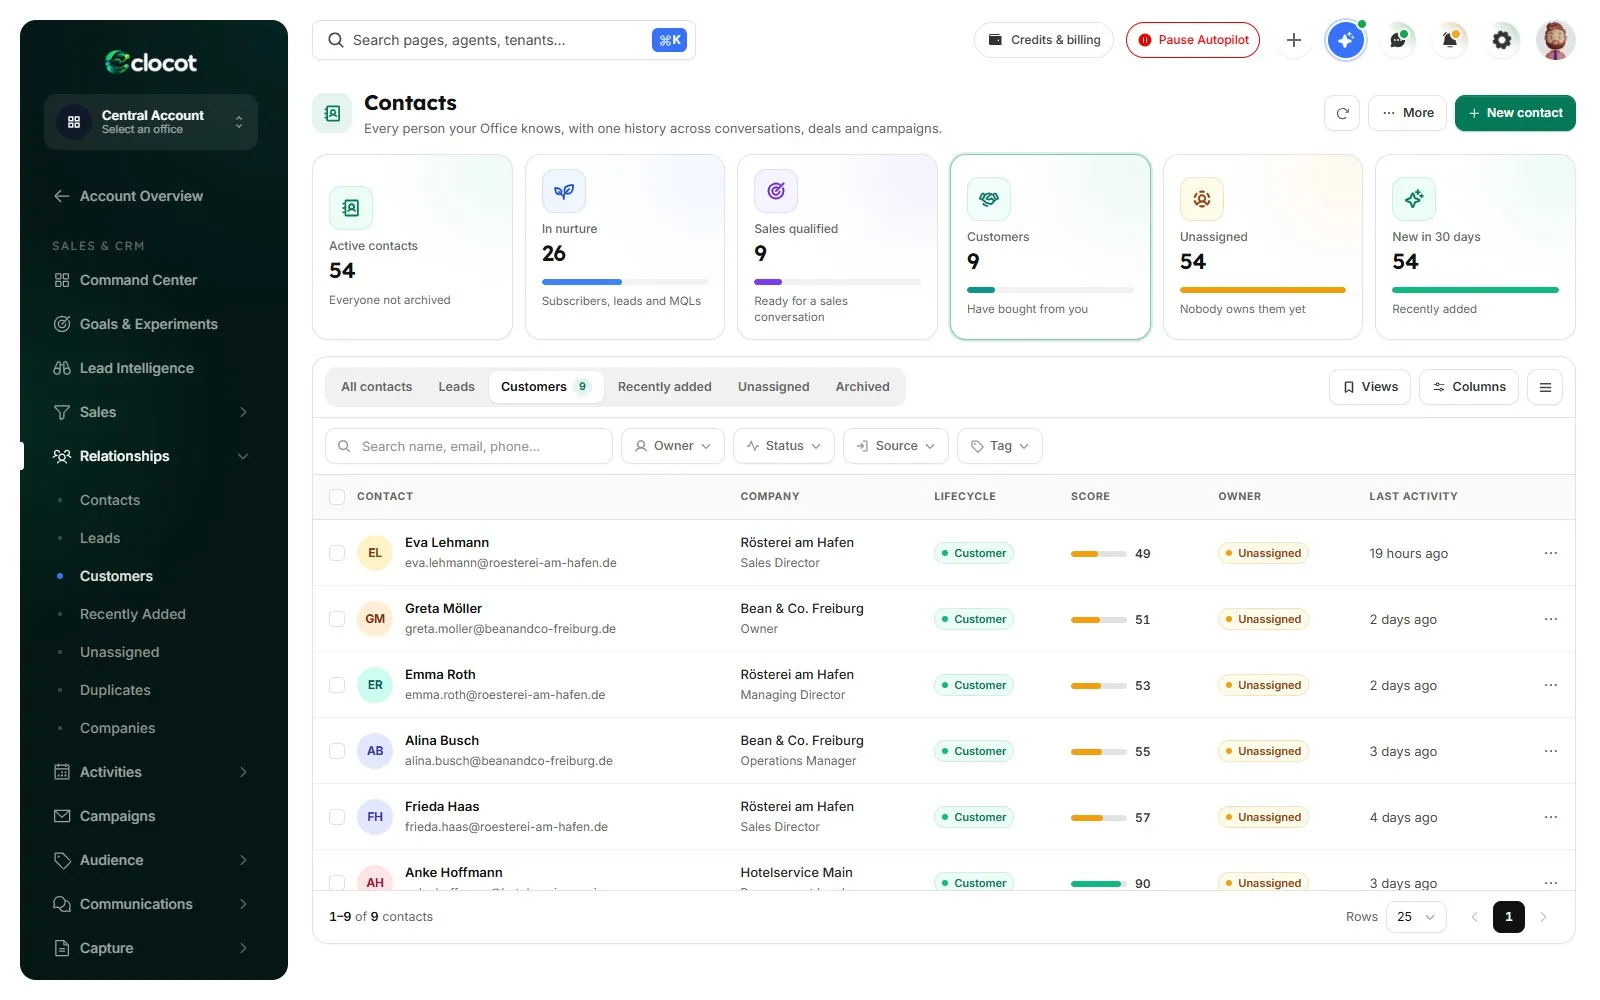Image resolution: width=1600 pixels, height=1000 pixels.
Task: Open row actions for Eva Lehmann
Action: 1551,553
